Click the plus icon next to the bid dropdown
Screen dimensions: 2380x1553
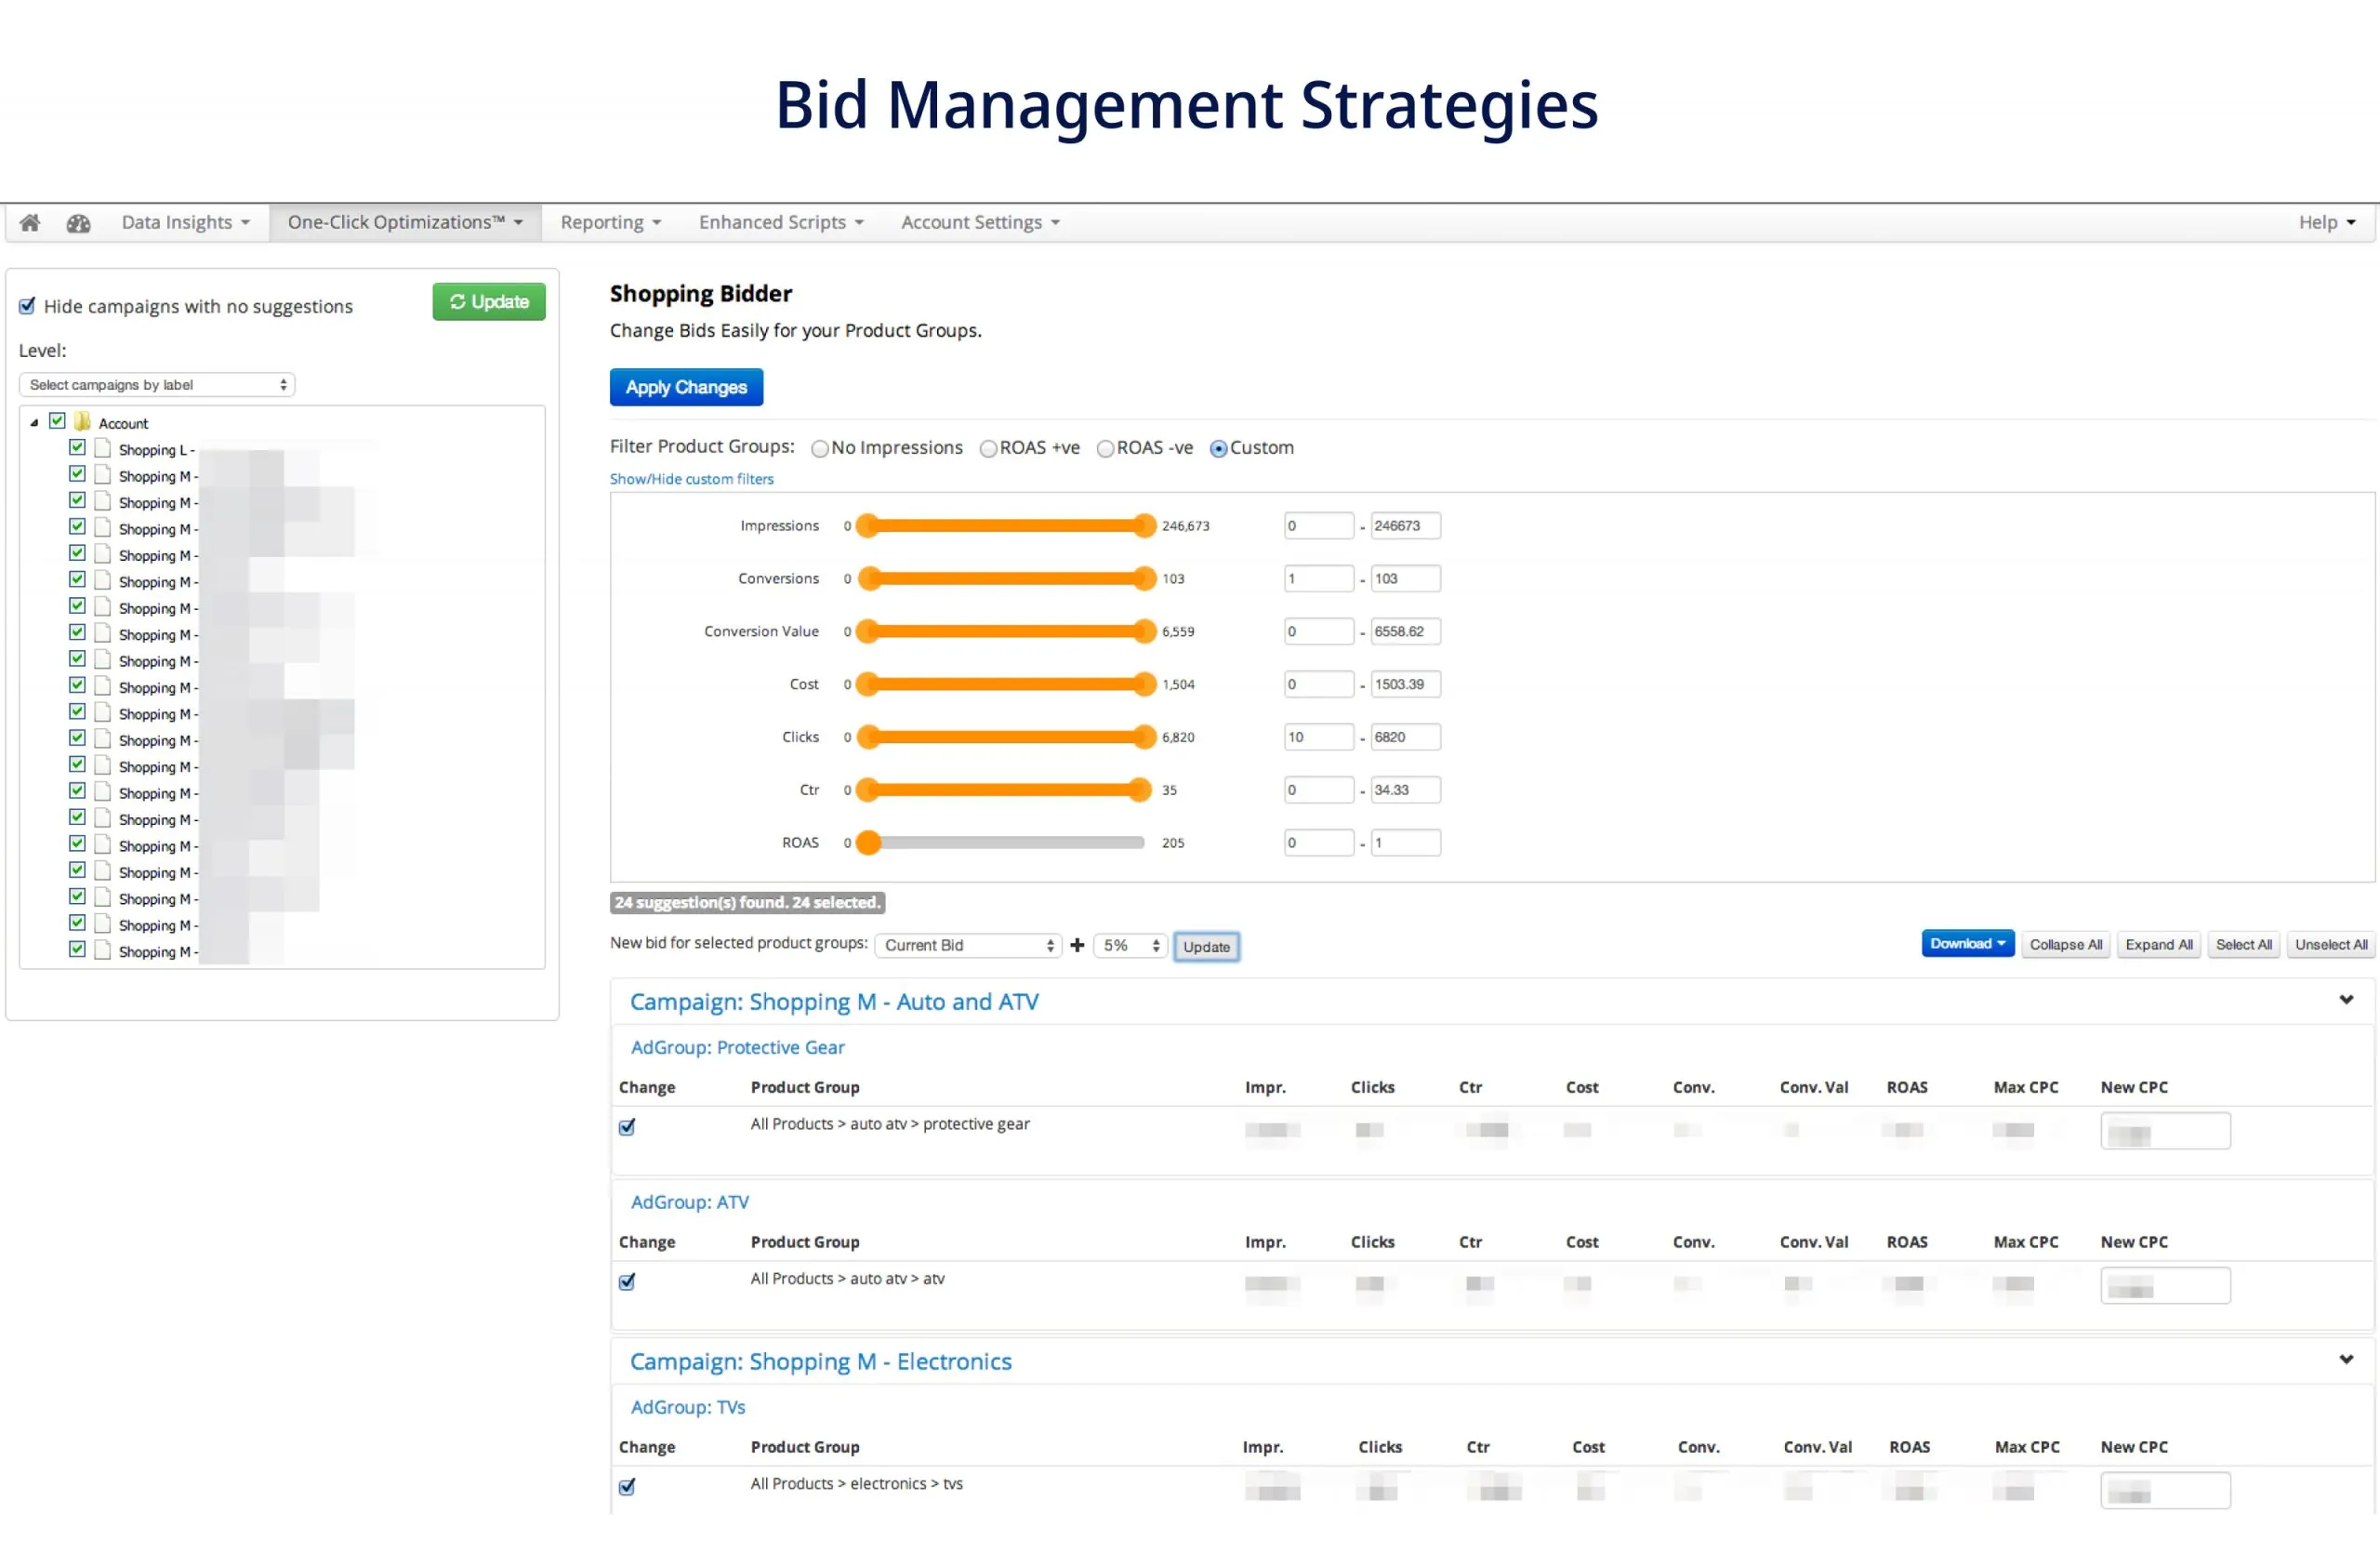point(1077,945)
